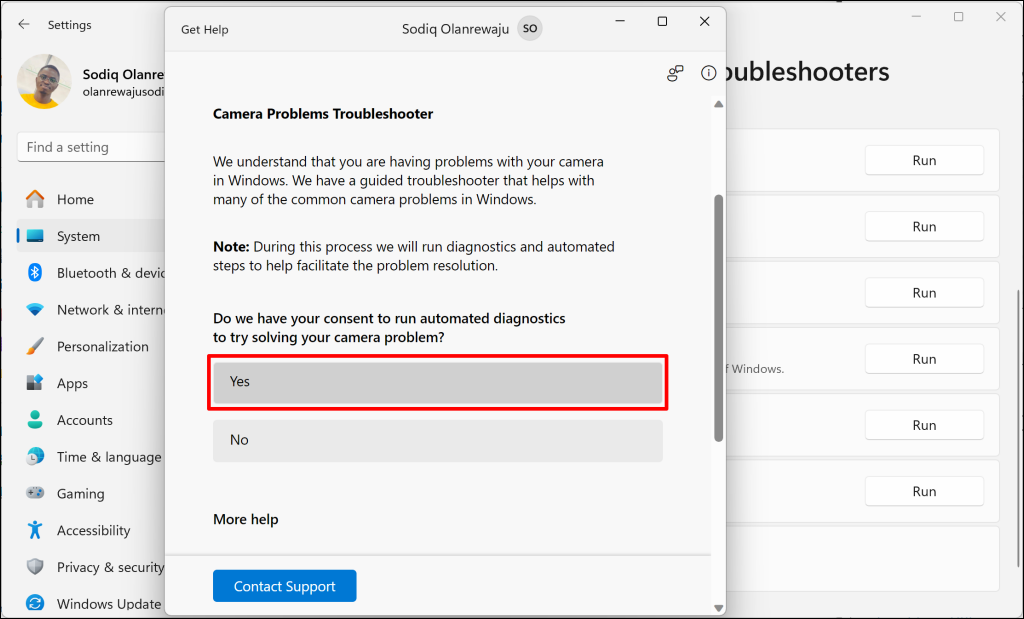Open the support agent chat icon
Viewport: 1024px width, 619px height.
pos(676,73)
